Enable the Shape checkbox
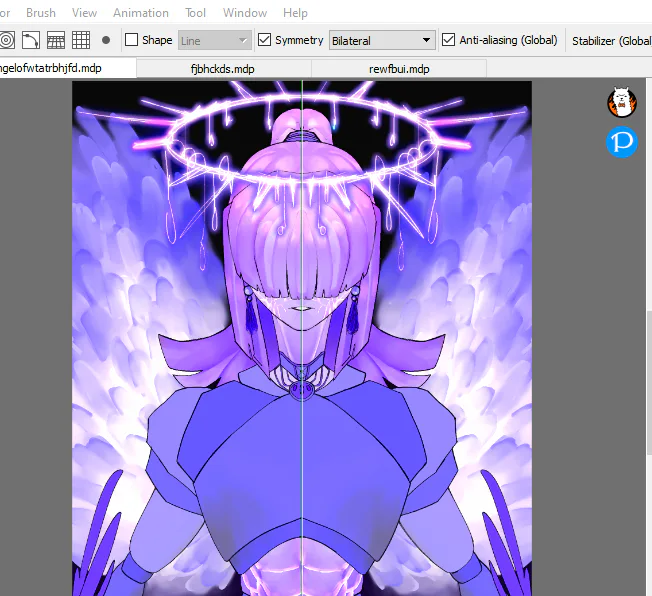Image resolution: width=652 pixels, height=596 pixels. pos(131,40)
